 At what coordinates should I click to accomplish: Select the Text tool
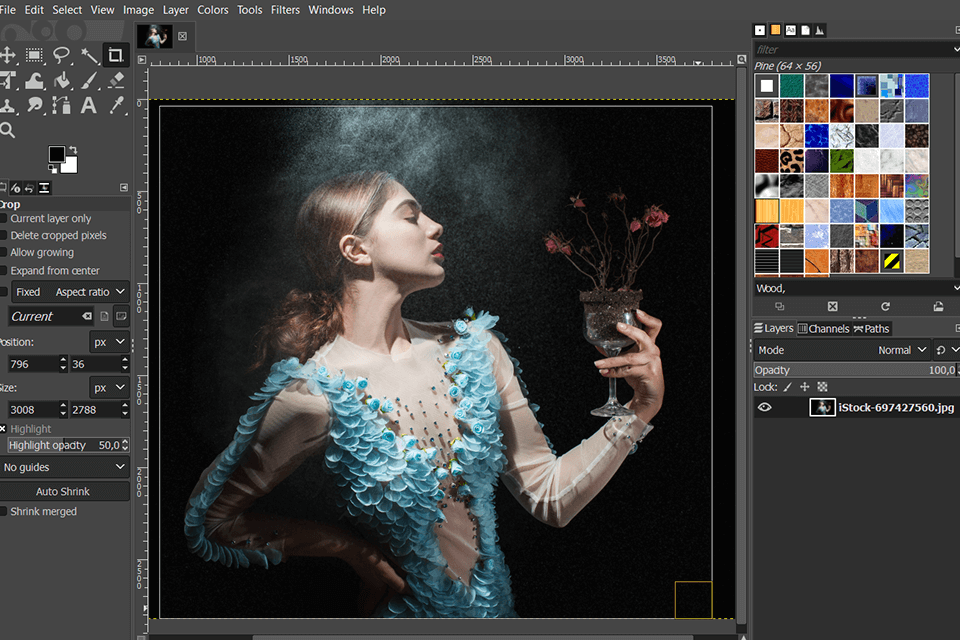pos(89,105)
